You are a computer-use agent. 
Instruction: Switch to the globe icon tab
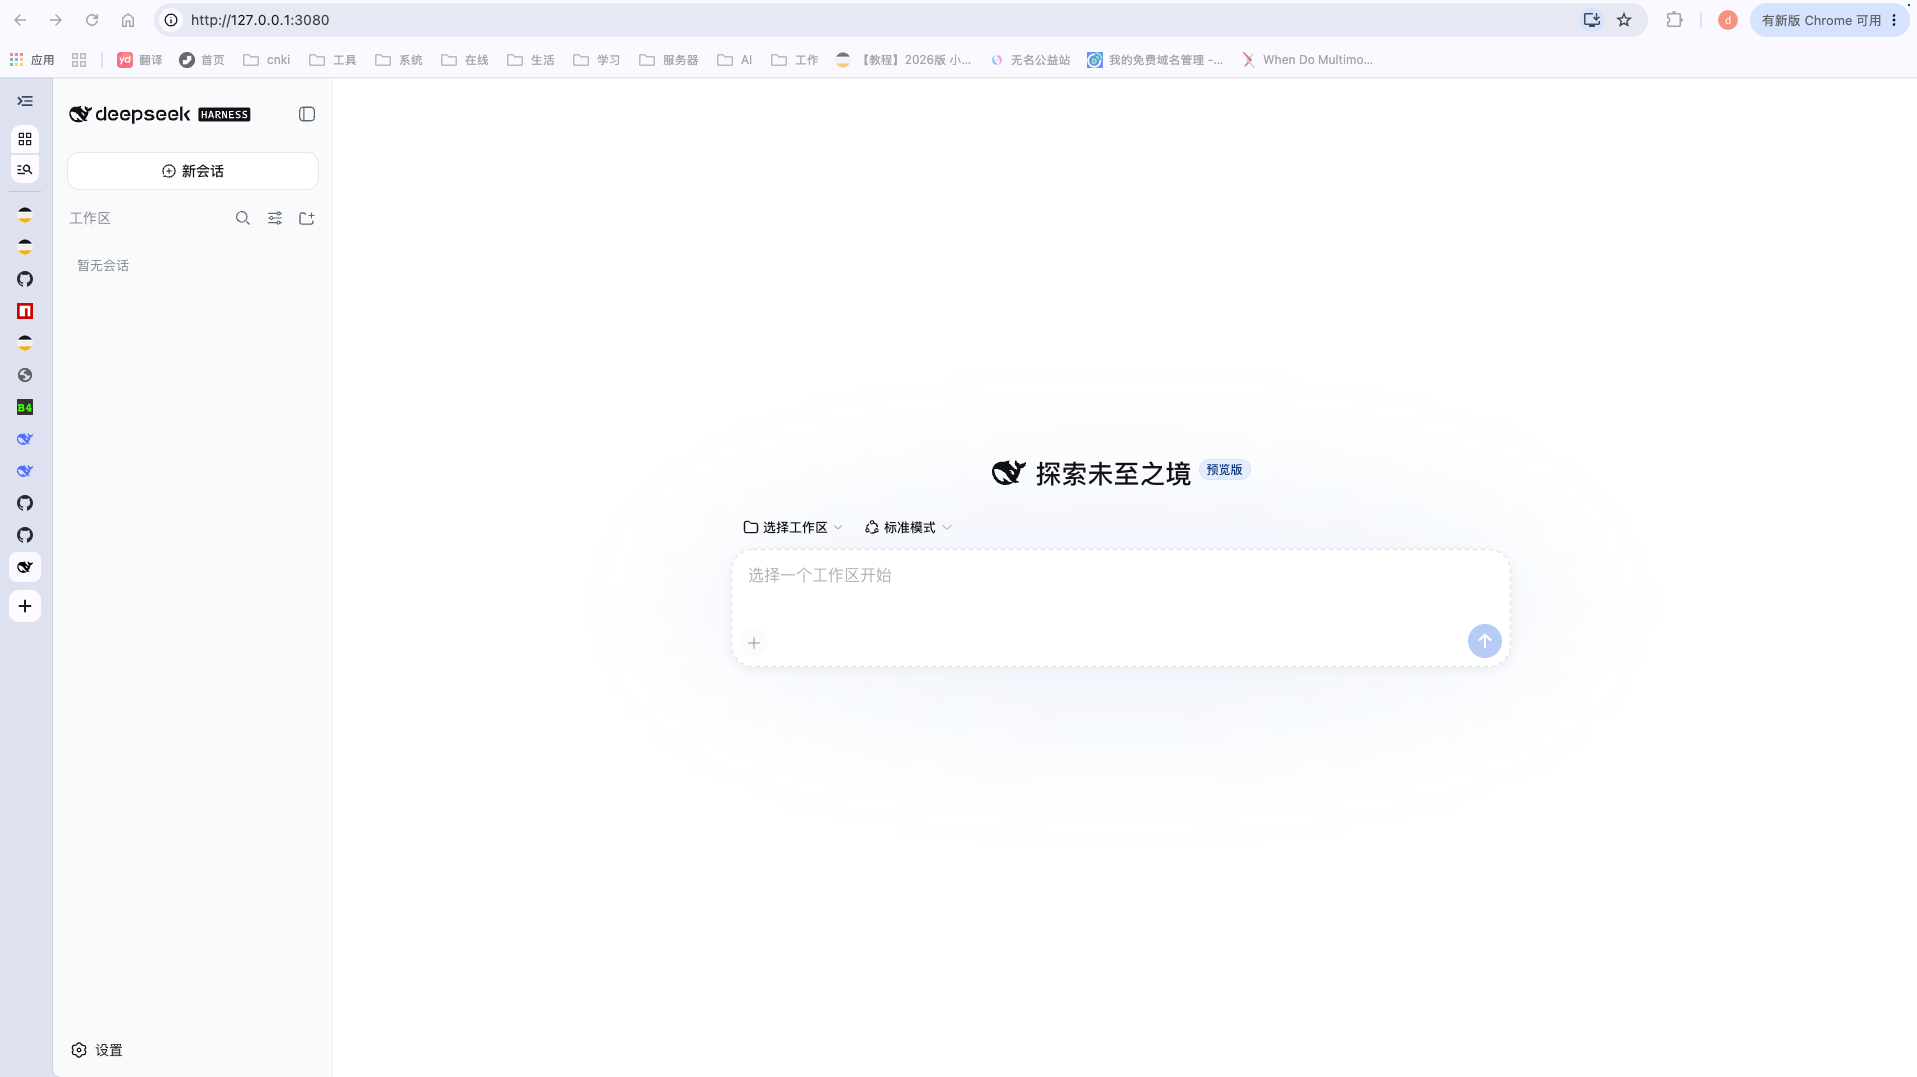tap(25, 375)
